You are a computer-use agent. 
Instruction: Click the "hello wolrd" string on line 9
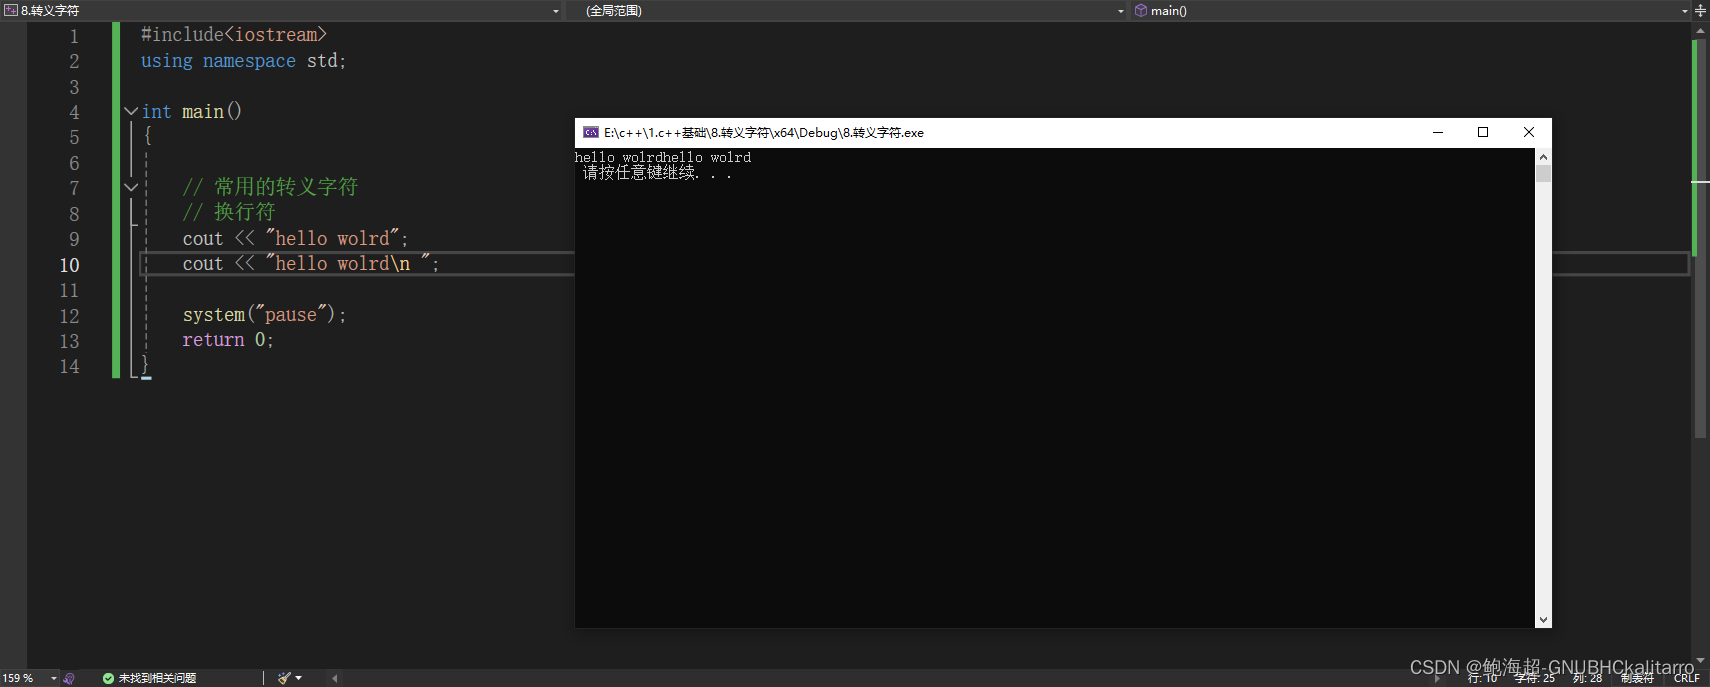(333, 238)
